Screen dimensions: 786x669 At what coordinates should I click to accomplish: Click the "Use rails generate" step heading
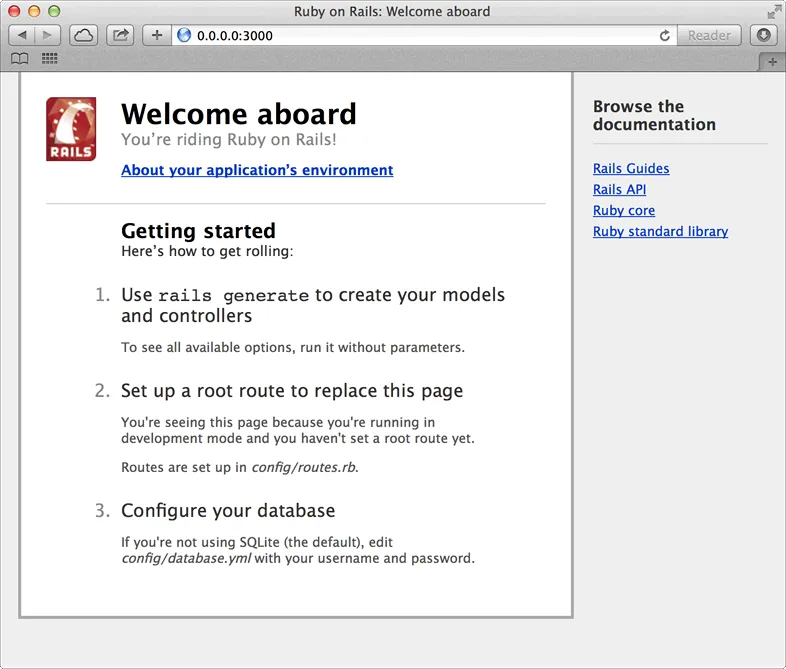(313, 305)
